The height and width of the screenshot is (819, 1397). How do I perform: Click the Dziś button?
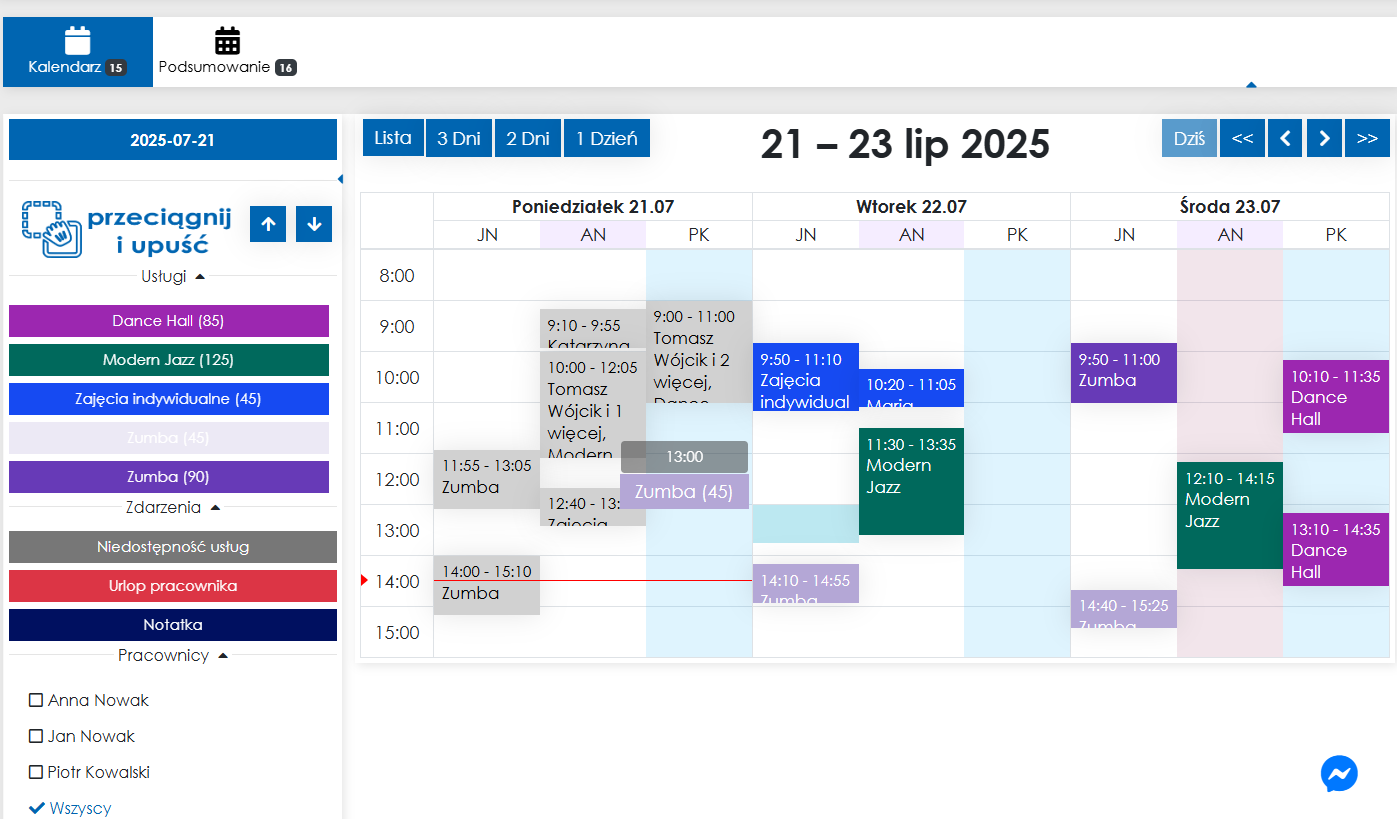[1189, 139]
